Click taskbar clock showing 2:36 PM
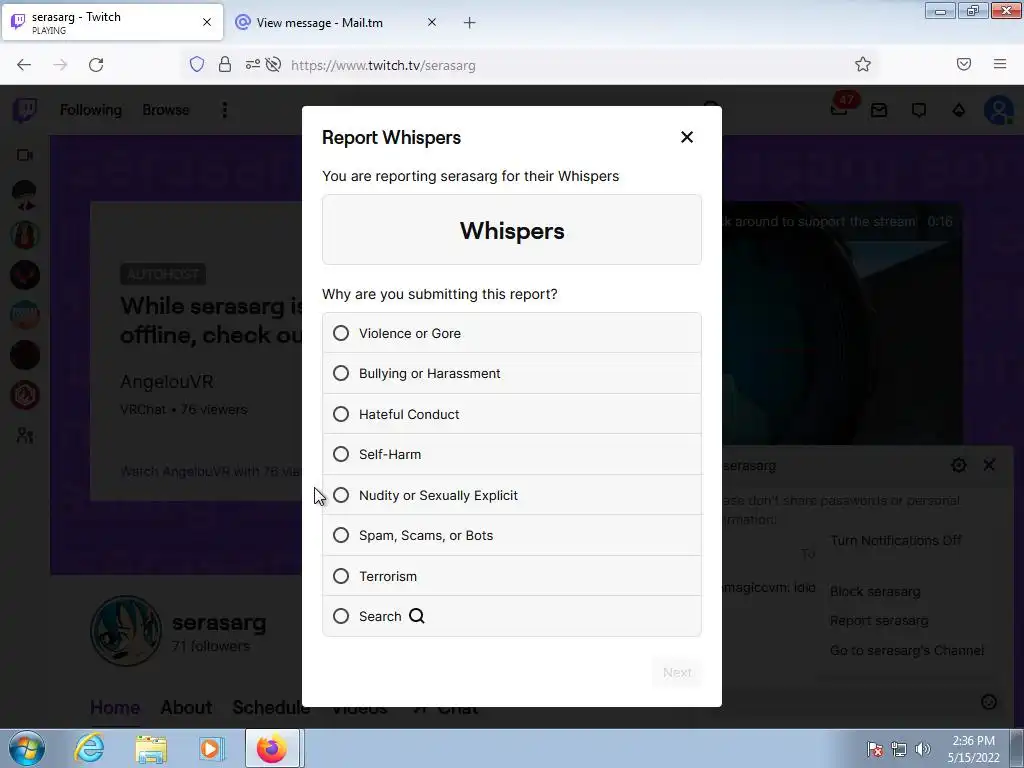The image size is (1024, 768). tap(973, 749)
